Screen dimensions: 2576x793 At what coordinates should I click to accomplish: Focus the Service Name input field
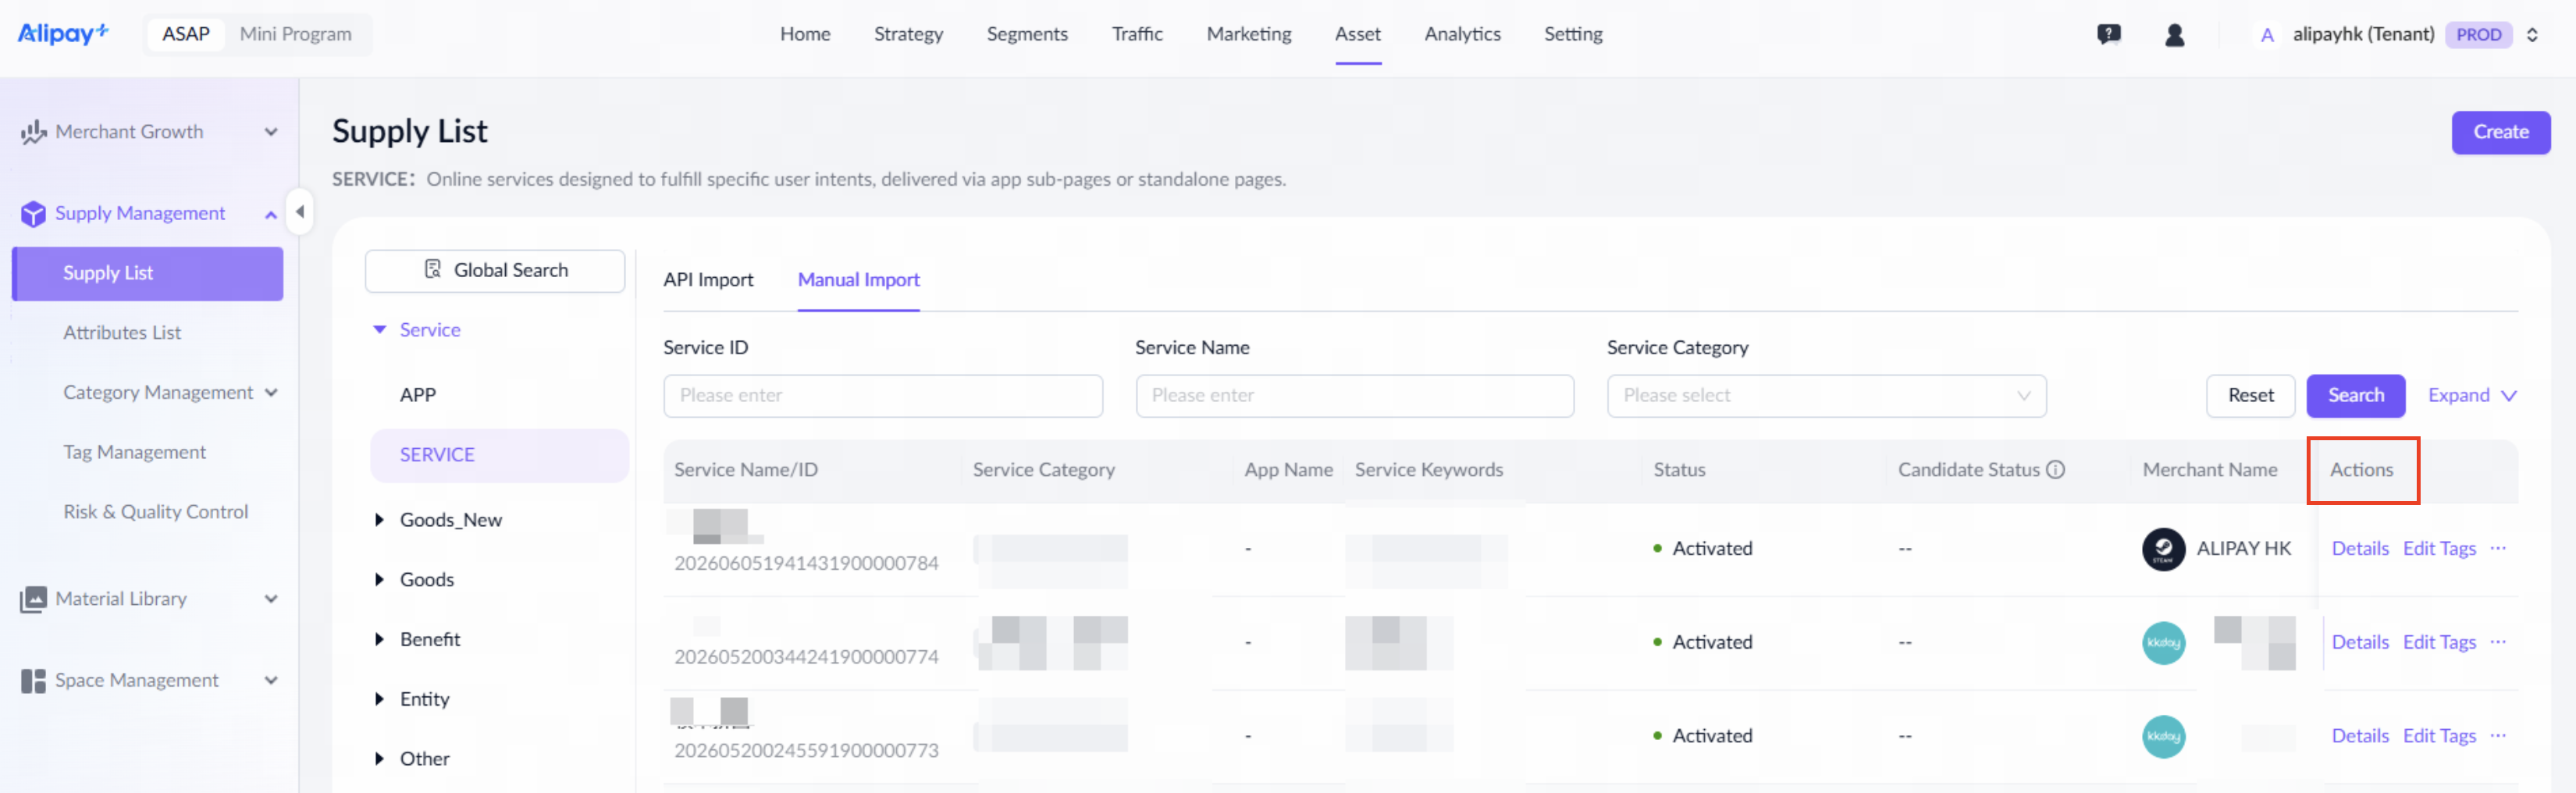coord(1354,396)
